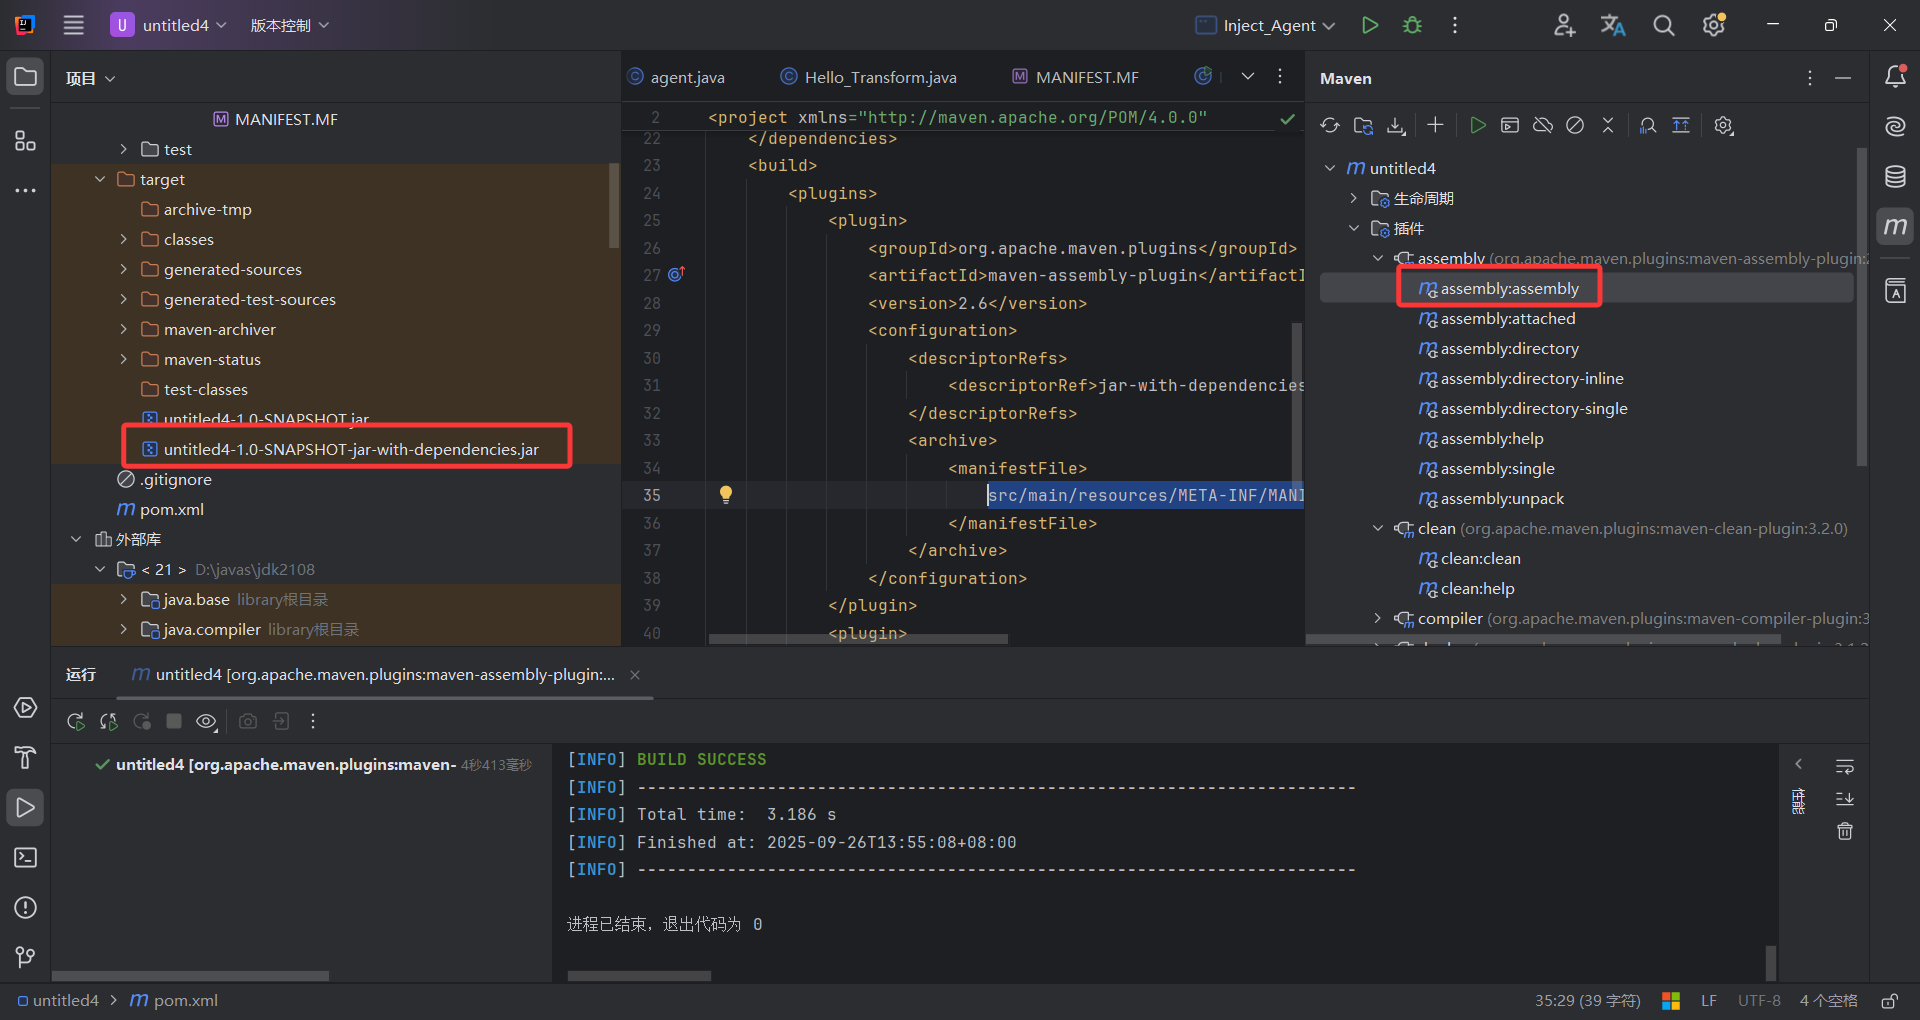
Task: Select the clean:clean Maven goal
Action: [x=1478, y=559]
